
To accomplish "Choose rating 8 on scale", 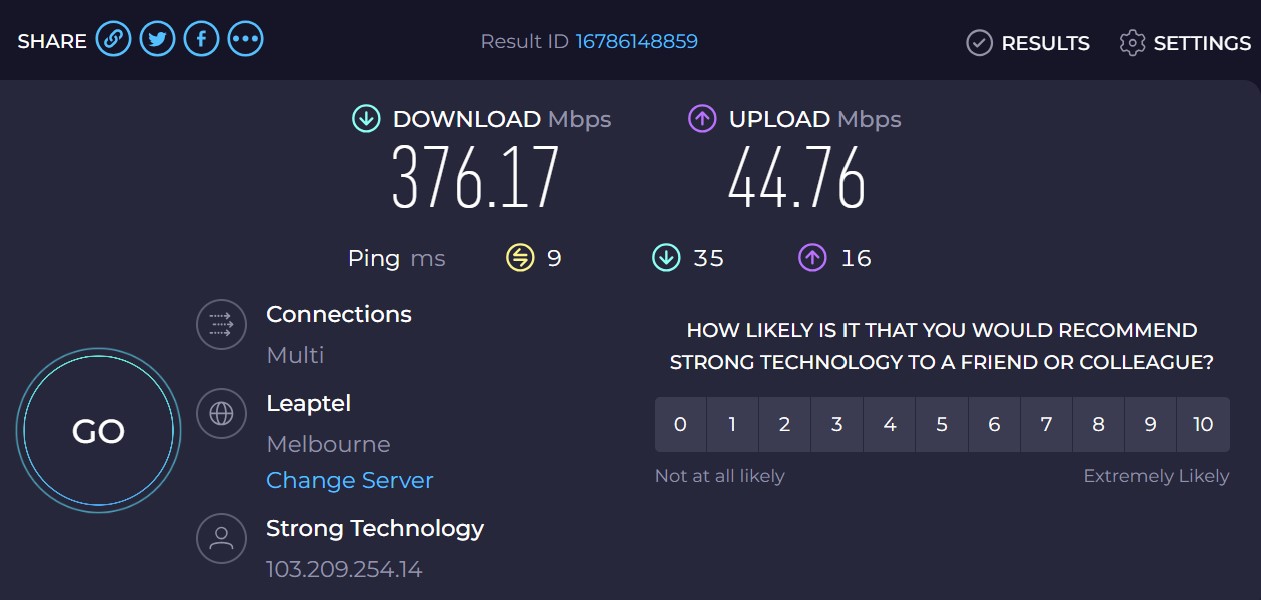I will point(1098,424).
